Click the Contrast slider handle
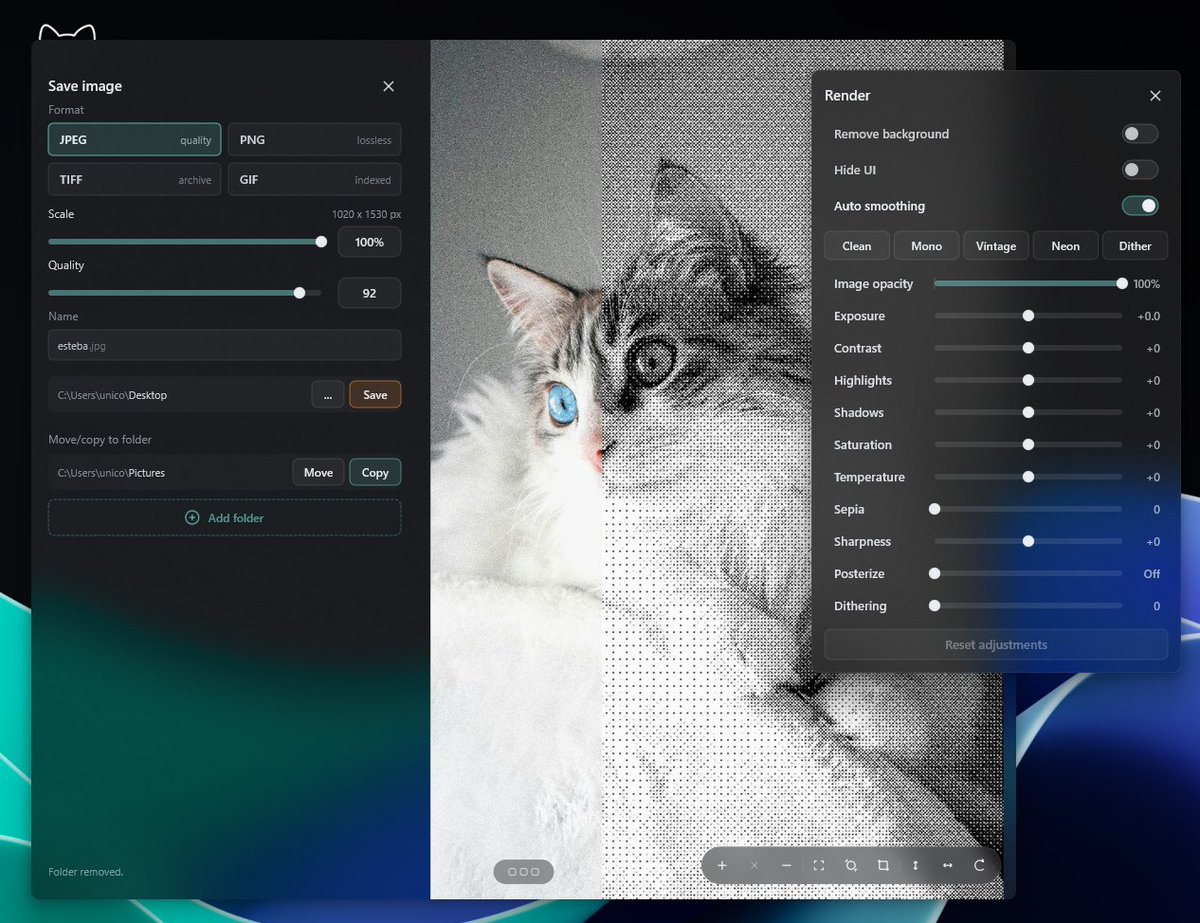 (x=1028, y=348)
